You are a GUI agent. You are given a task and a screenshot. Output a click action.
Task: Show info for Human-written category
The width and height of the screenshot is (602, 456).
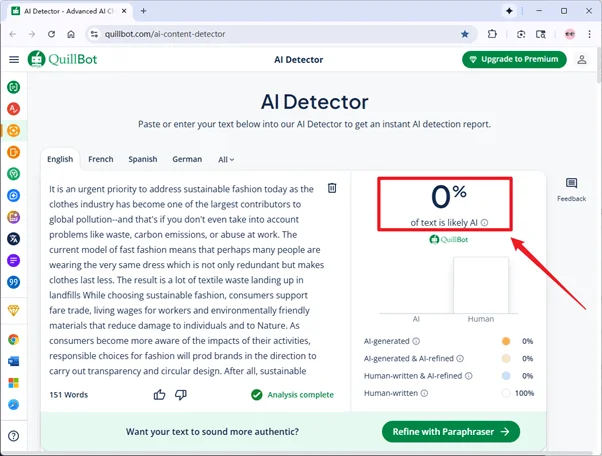click(x=424, y=393)
